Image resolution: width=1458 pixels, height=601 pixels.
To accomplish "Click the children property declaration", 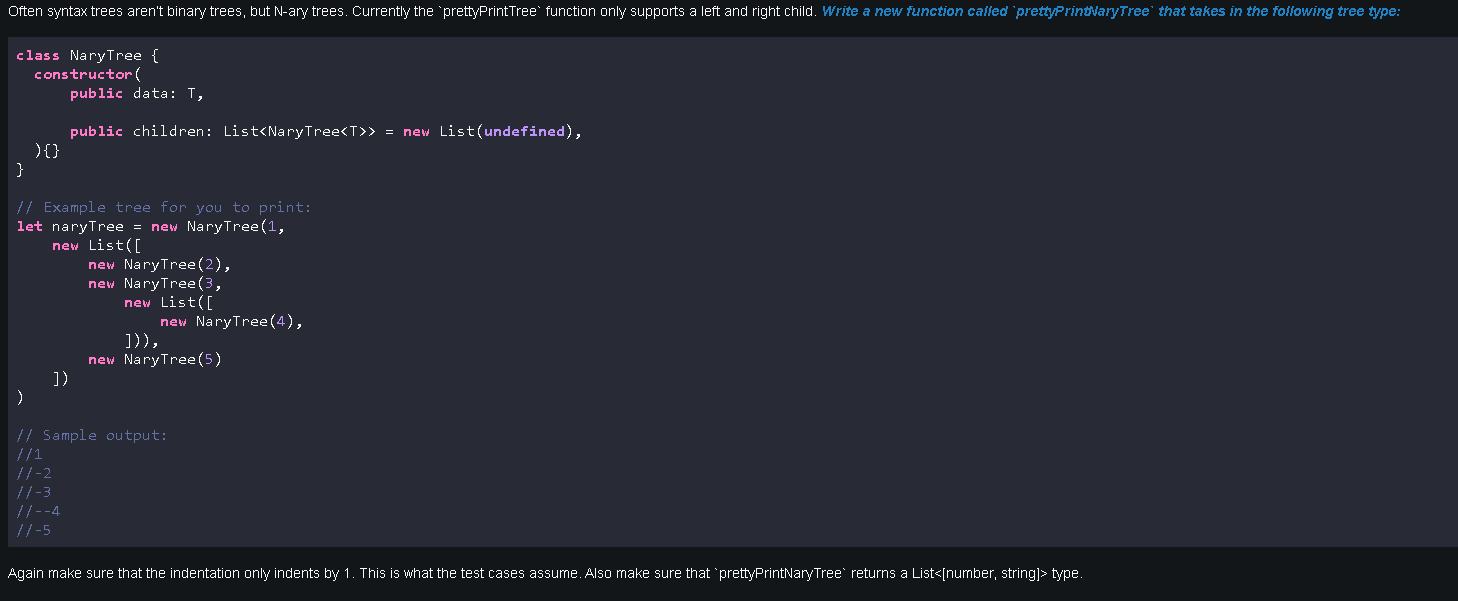I will pos(230,131).
